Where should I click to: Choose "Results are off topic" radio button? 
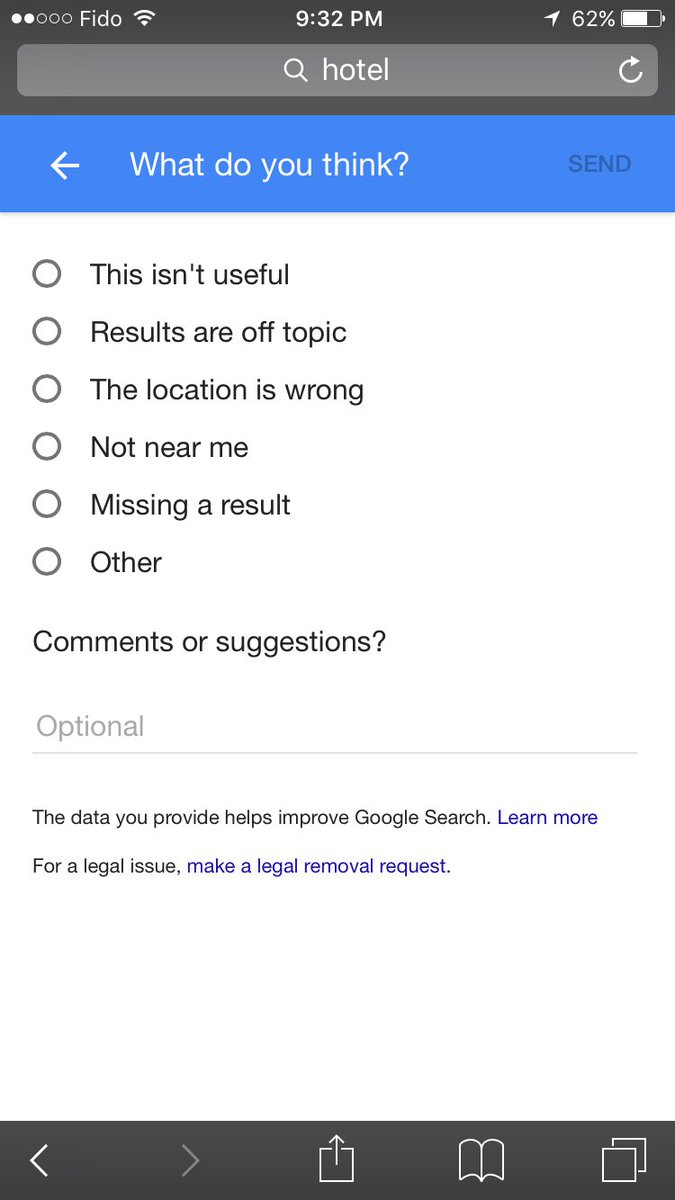click(x=47, y=332)
